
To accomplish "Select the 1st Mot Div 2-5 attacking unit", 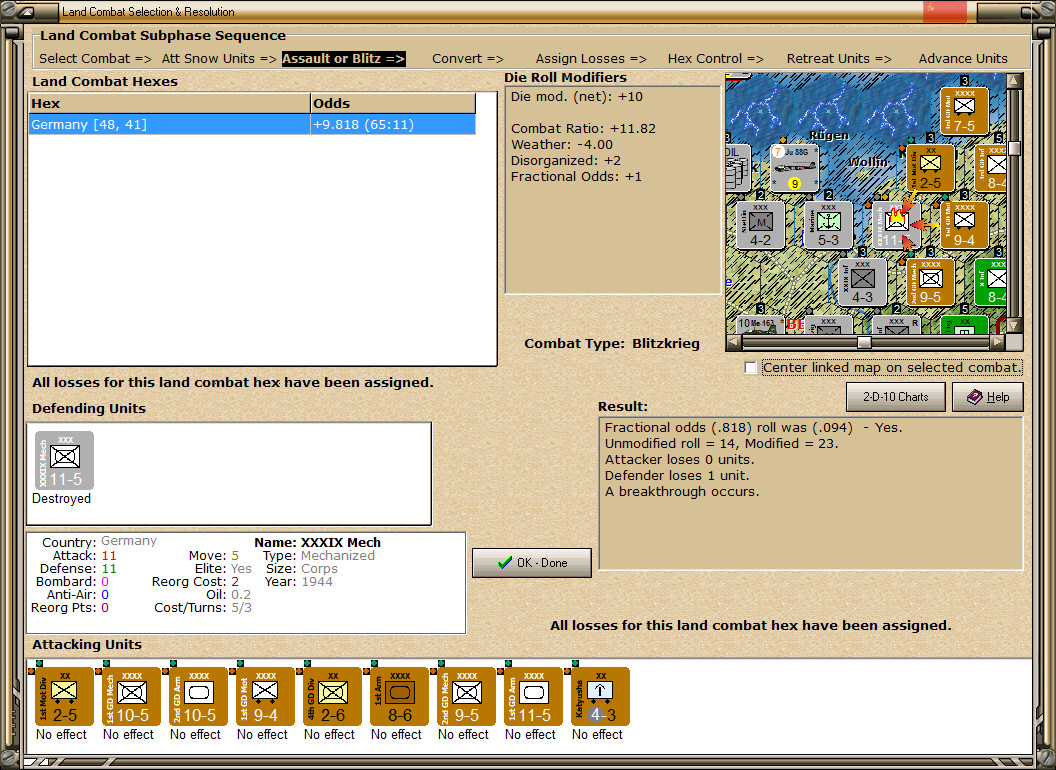I will [x=64, y=697].
